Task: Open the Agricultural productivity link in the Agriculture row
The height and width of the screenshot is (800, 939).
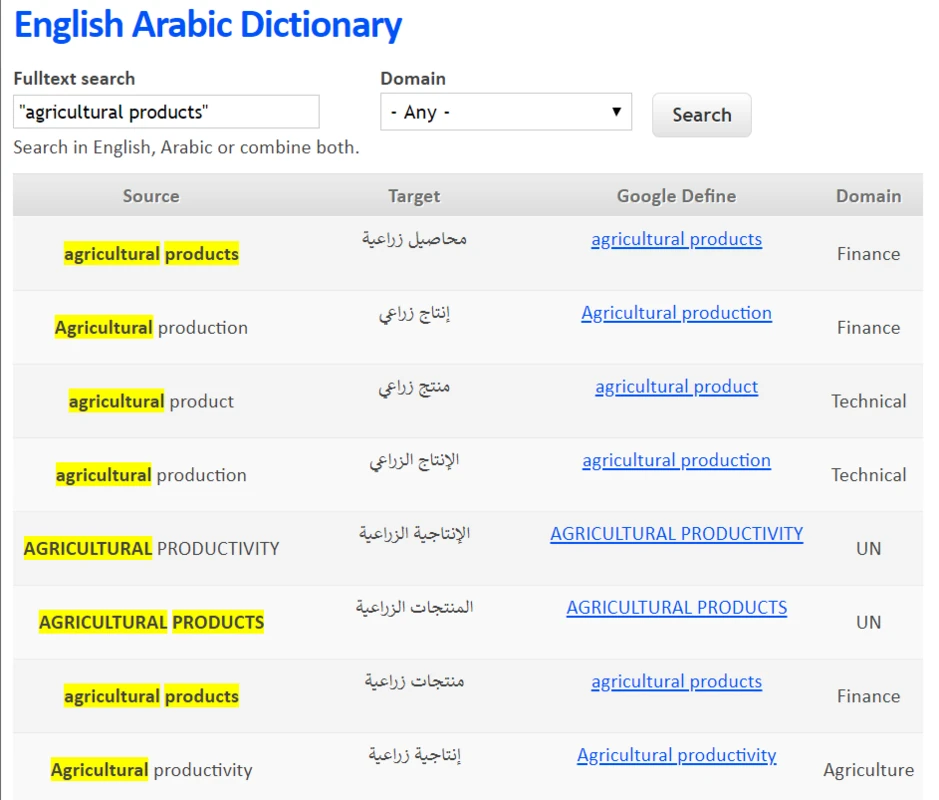Action: (677, 755)
